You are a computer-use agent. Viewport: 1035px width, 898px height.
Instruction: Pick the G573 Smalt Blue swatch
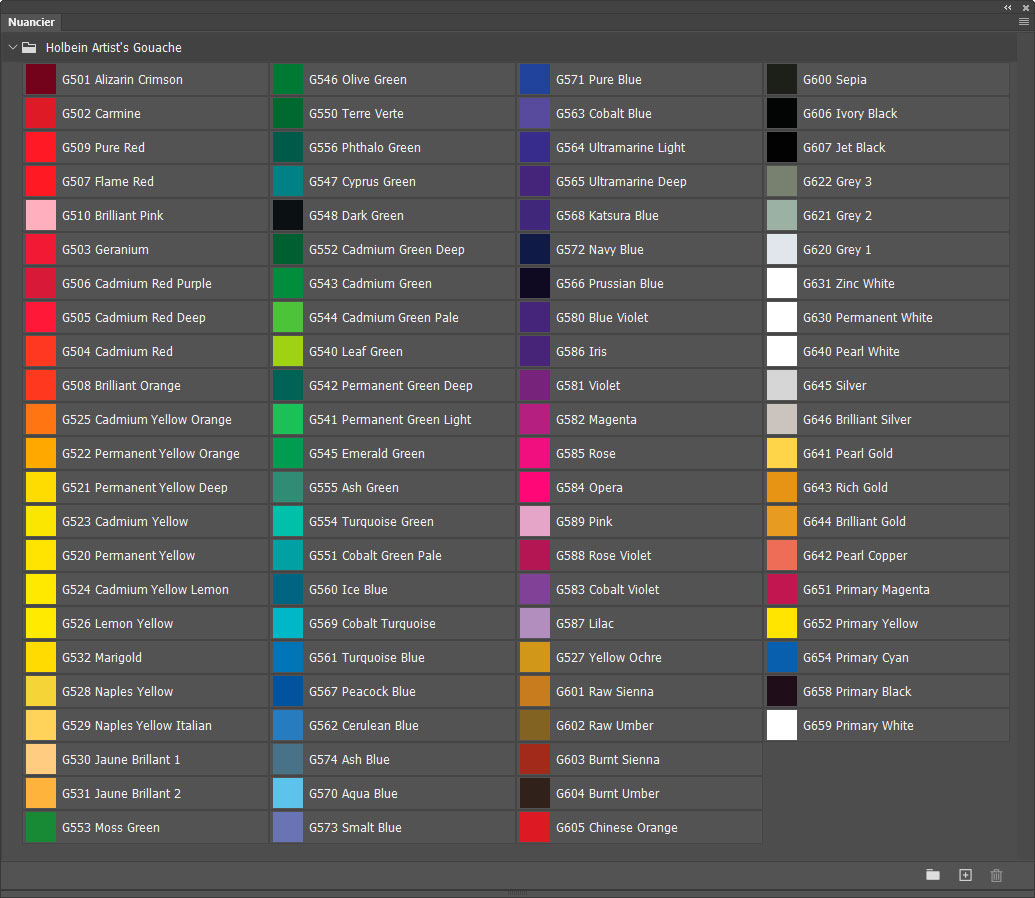point(288,828)
